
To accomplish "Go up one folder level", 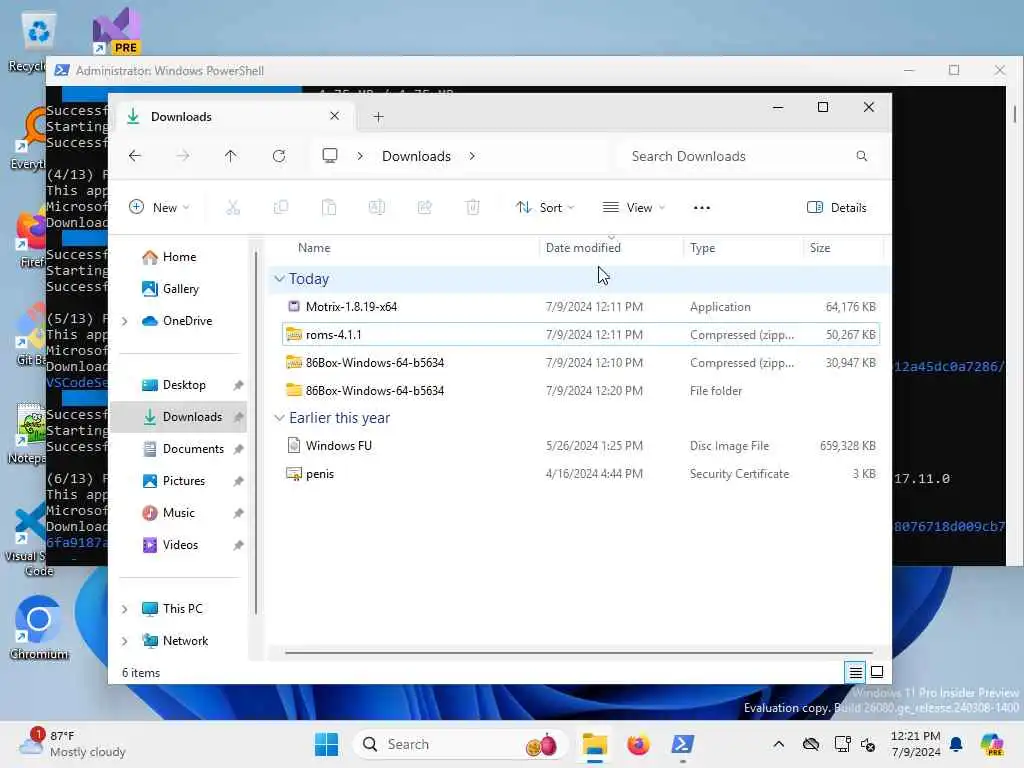I will 231,156.
